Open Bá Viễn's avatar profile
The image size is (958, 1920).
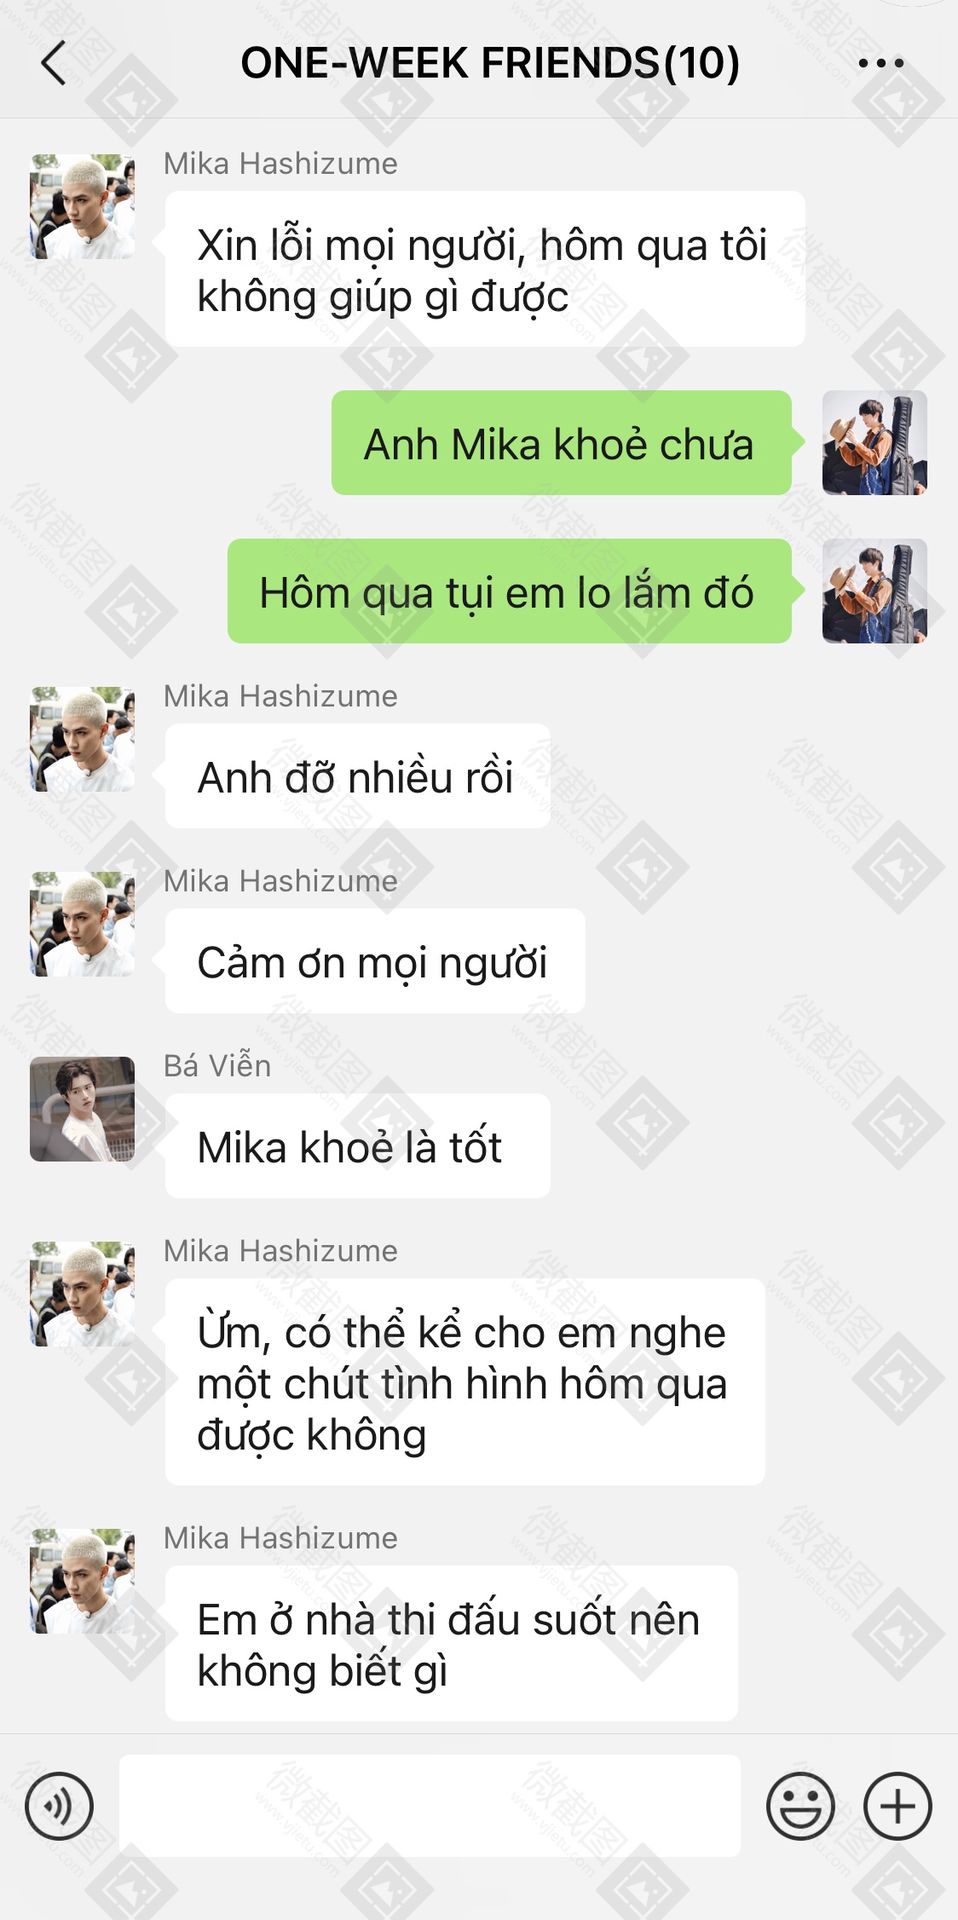click(x=82, y=1109)
